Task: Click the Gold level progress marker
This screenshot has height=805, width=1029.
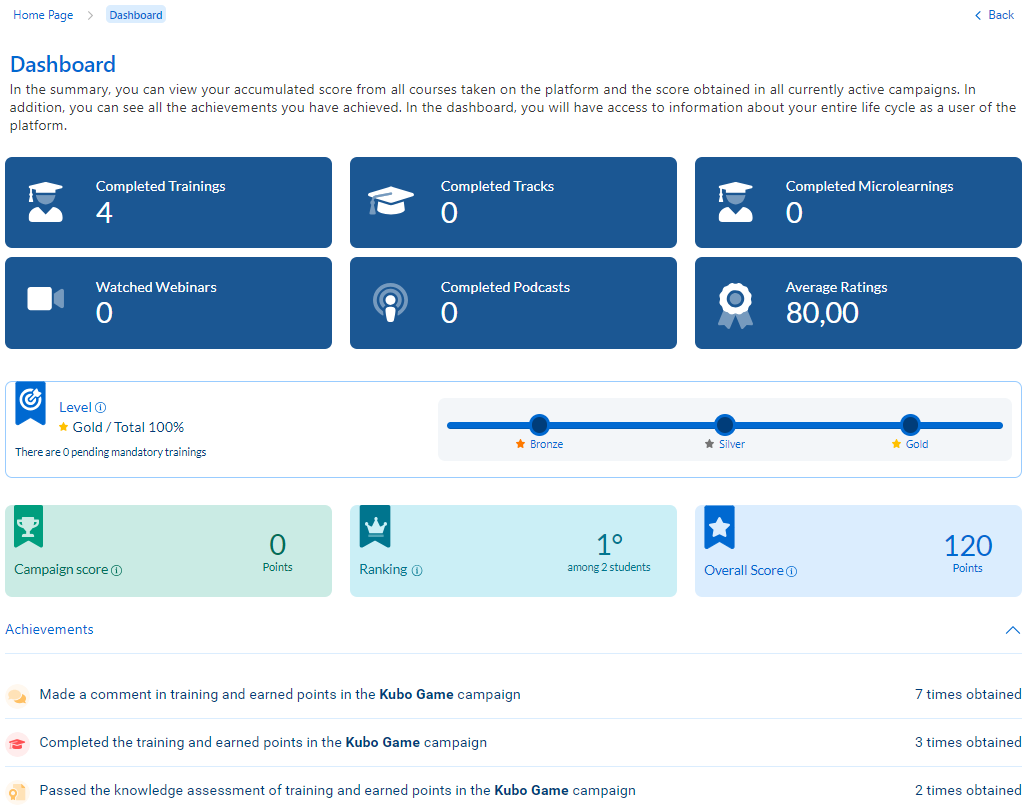Action: coord(910,425)
